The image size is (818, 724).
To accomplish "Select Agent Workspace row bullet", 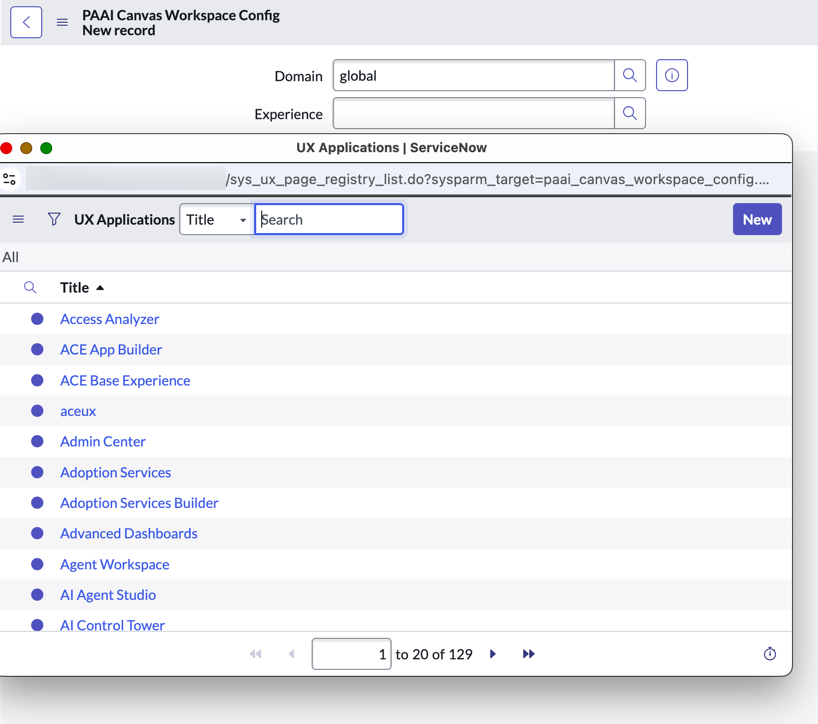I will [x=37, y=564].
